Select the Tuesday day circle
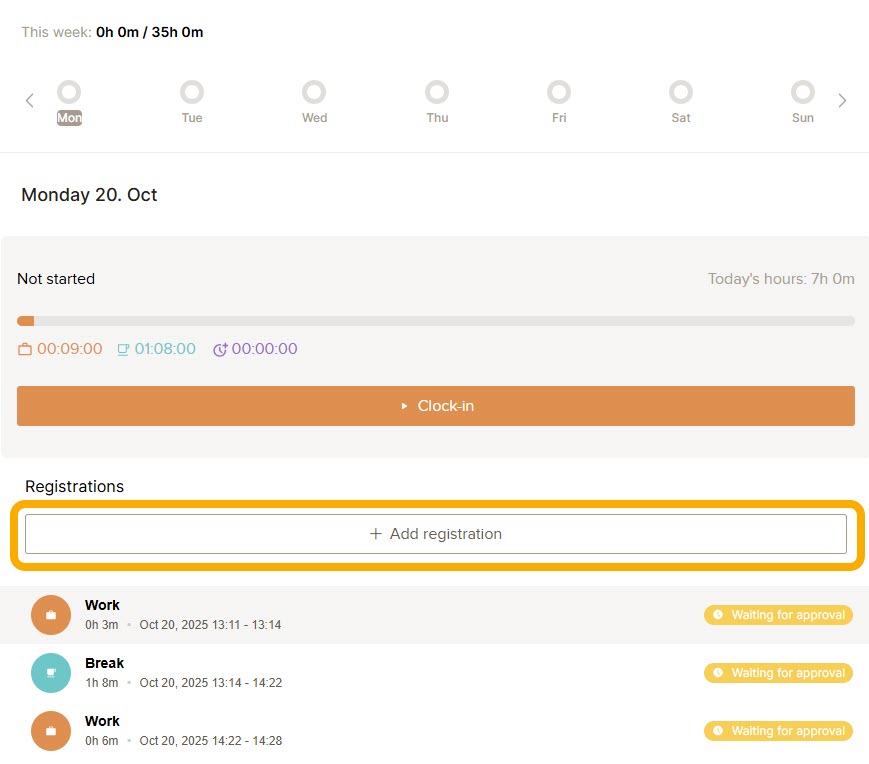 [x=192, y=93]
